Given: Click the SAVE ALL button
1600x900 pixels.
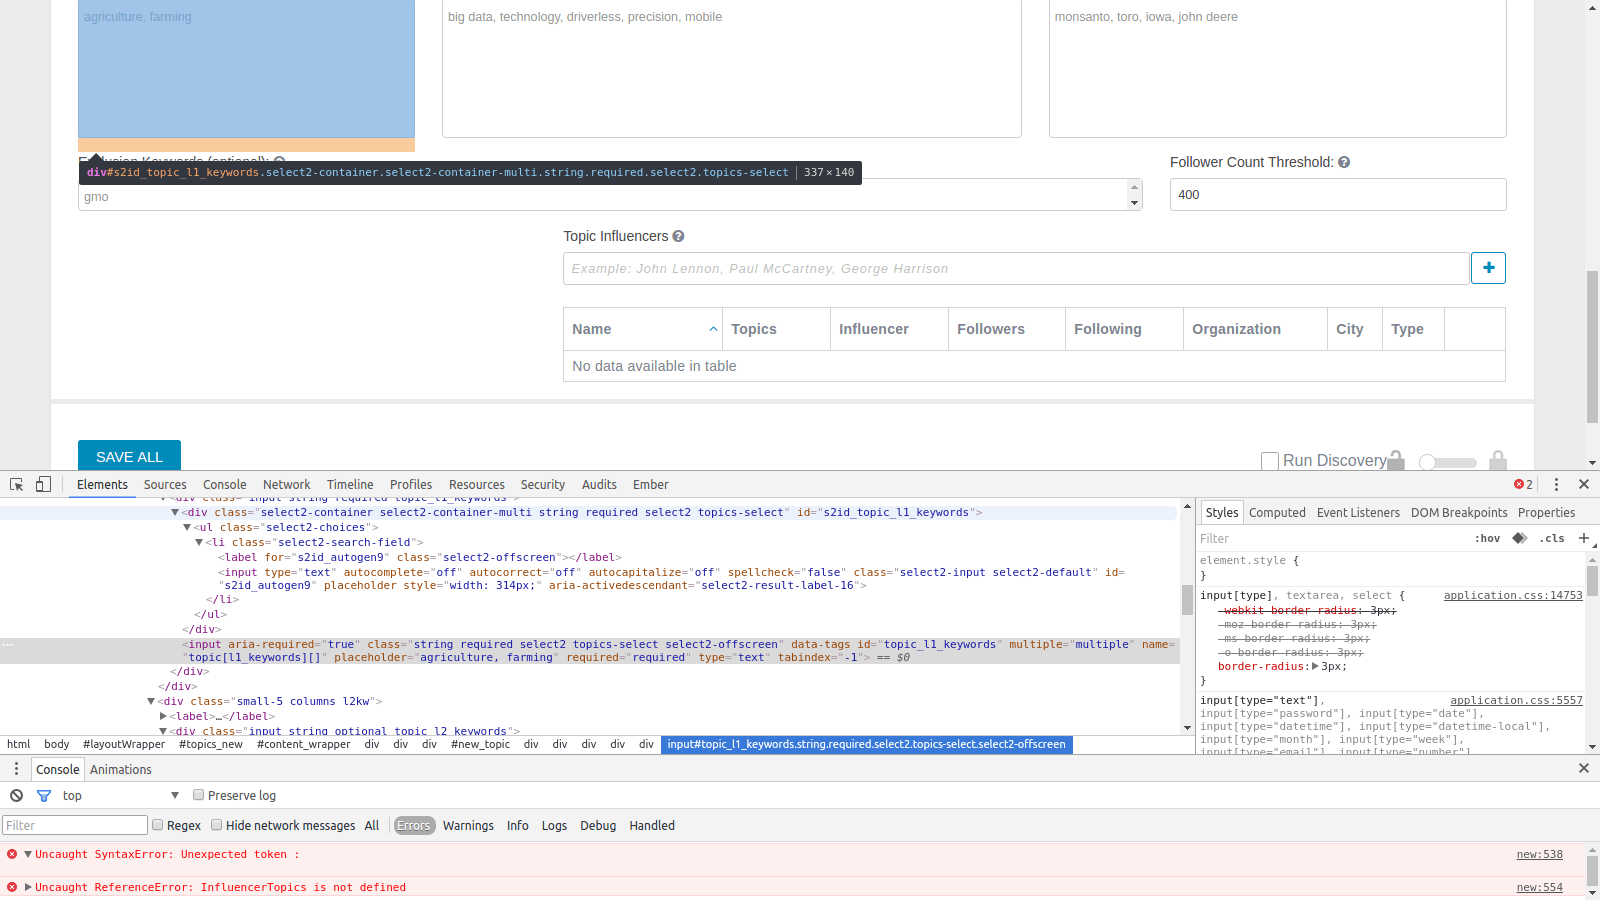Looking at the screenshot, I should pos(129,456).
